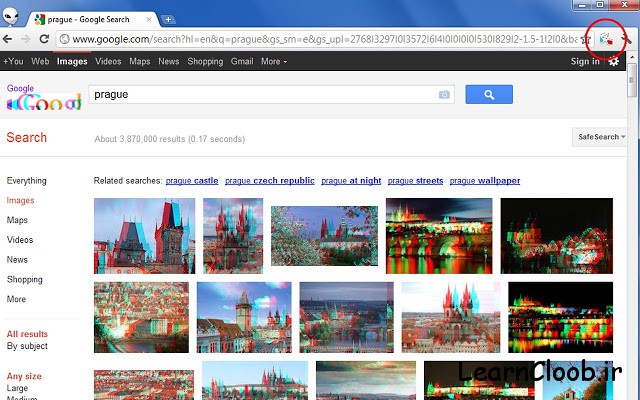Search by image using the camera icon
The width and height of the screenshot is (640, 400).
pos(444,95)
